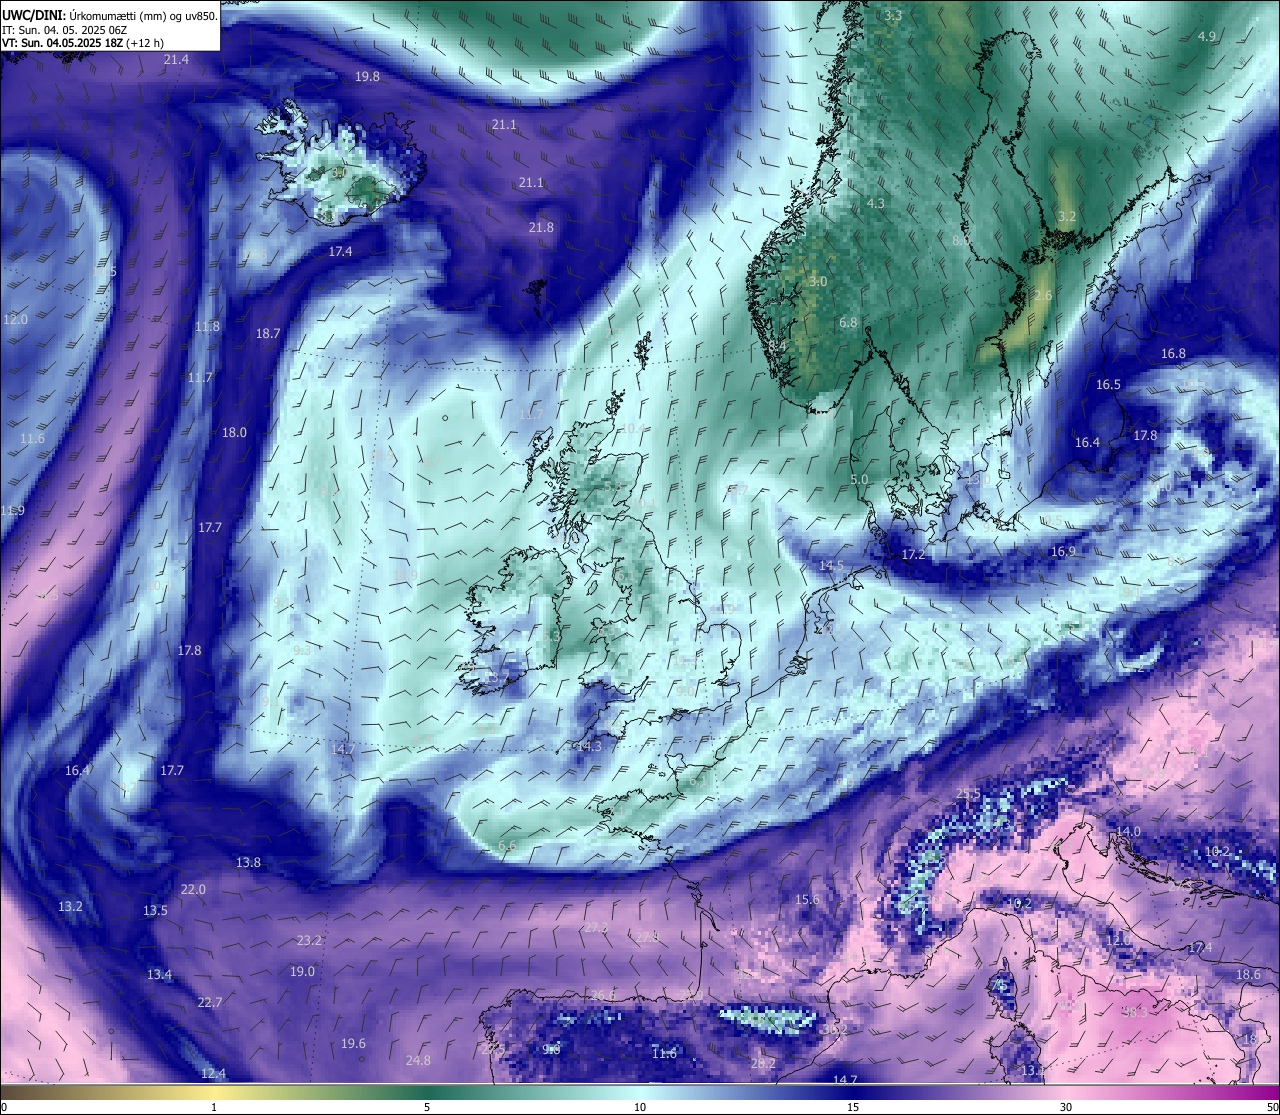Click the value 23.2 in the lower left
Screen dimensions: 1280x1115
tap(309, 941)
